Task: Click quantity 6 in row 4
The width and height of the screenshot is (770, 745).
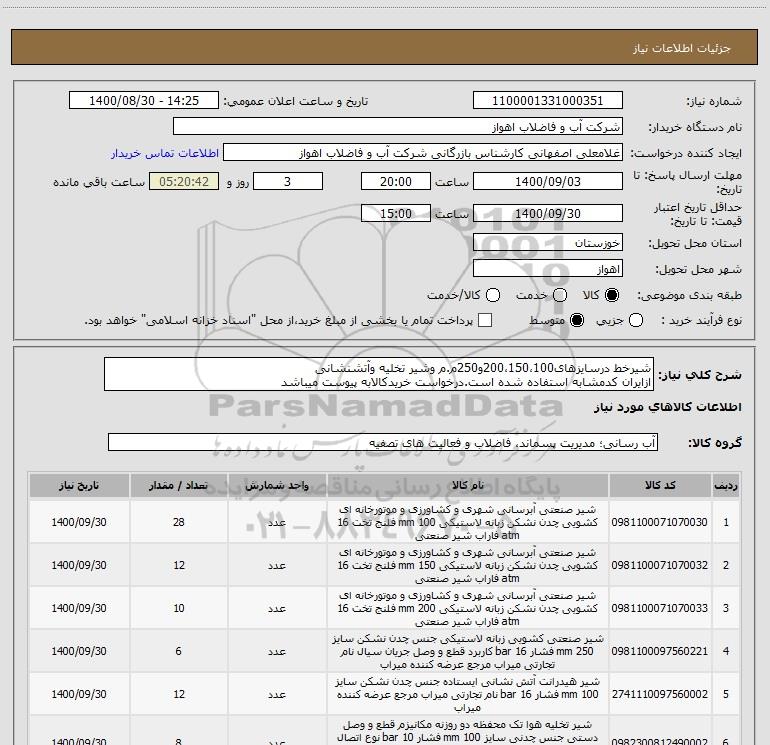Action: [x=179, y=651]
